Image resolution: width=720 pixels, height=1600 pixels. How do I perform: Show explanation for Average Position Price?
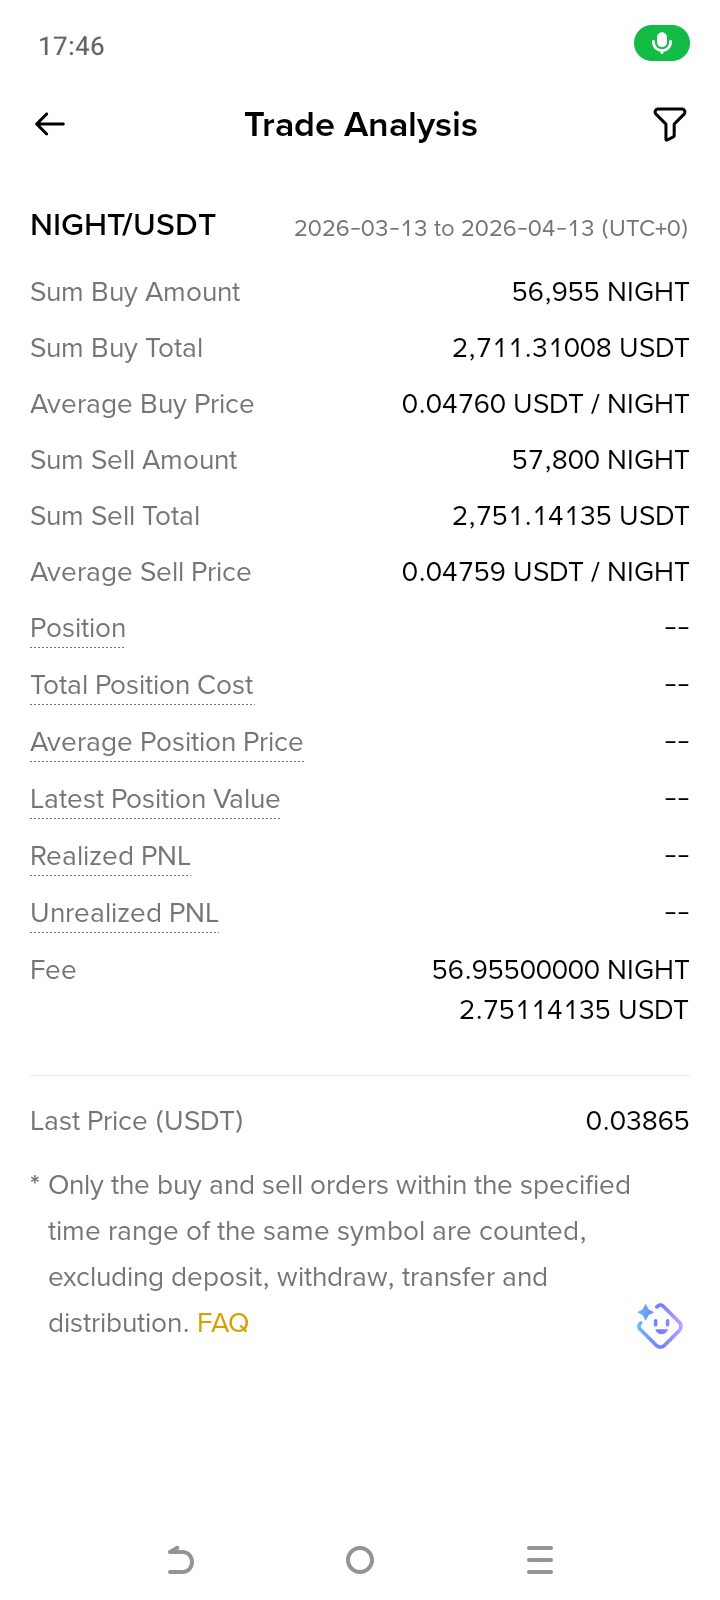click(167, 742)
